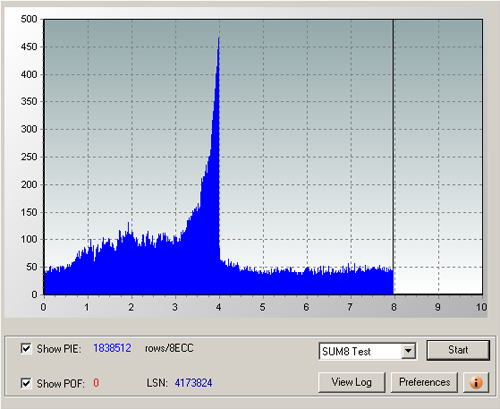Click the 500 label on the vertical axis
Screen dimensions: 500x409
click(29, 19)
